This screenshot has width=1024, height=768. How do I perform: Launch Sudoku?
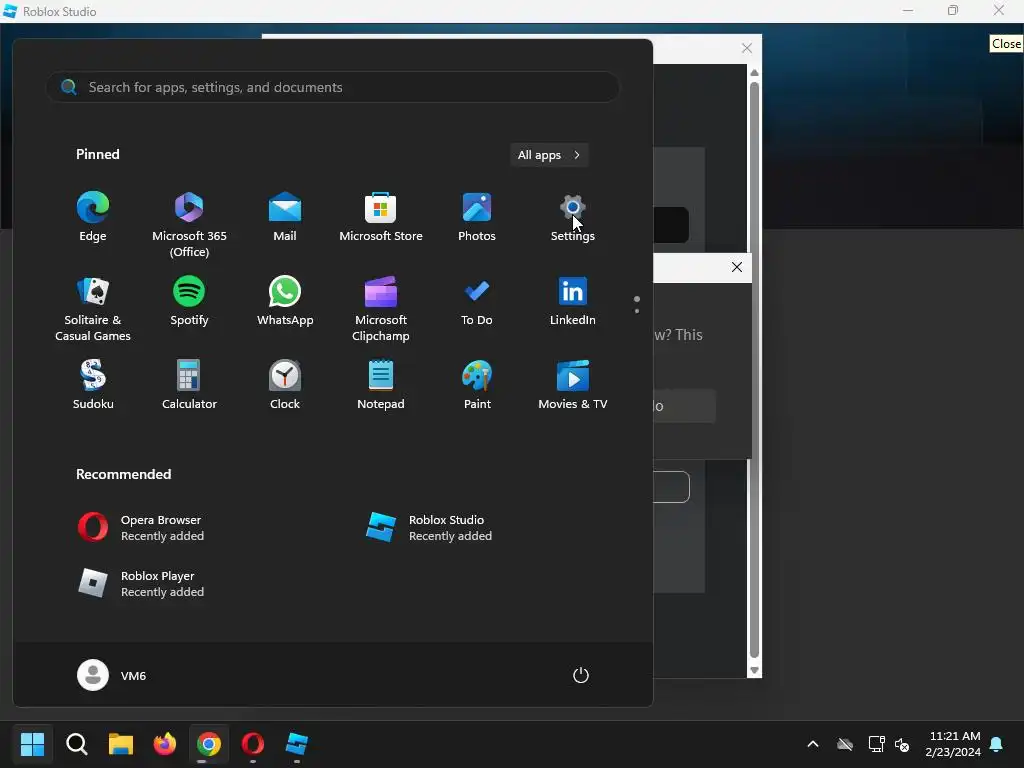pyautogui.click(x=93, y=385)
